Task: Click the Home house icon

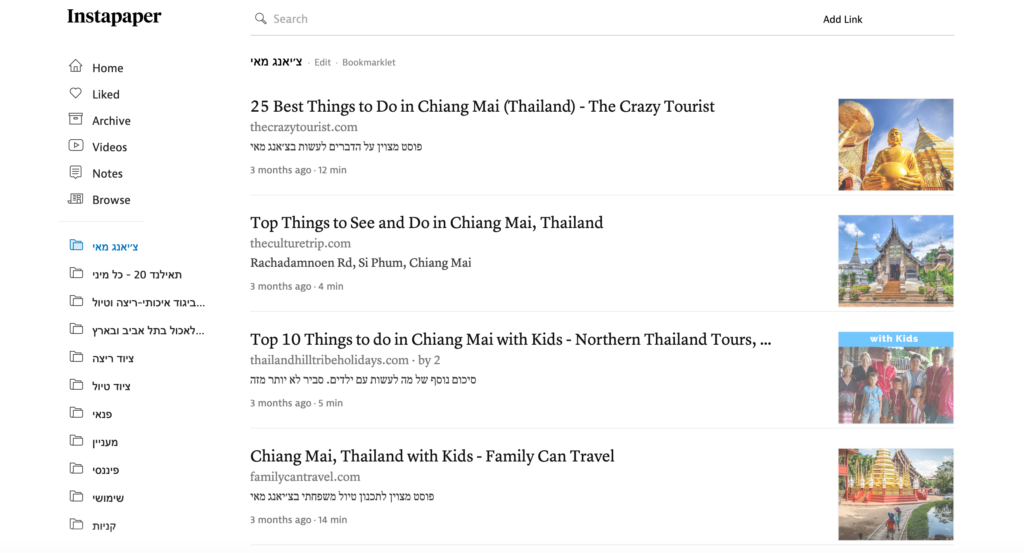Action: [76, 67]
